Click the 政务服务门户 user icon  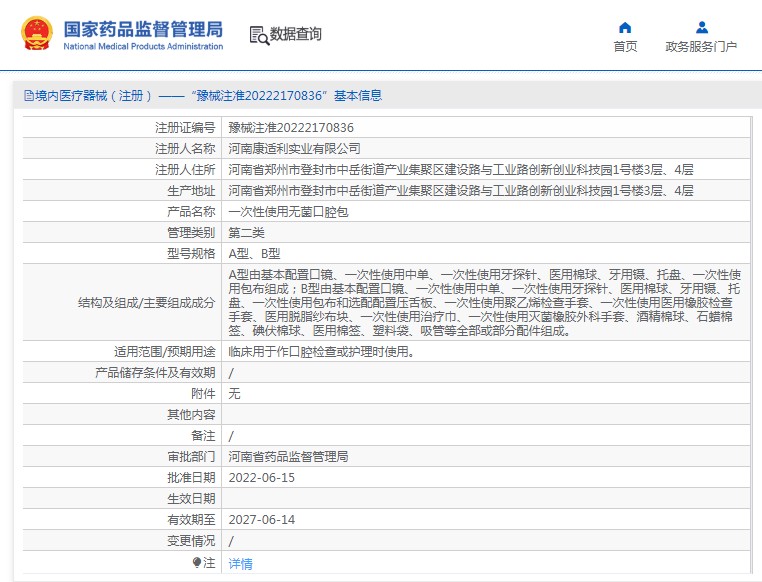click(701, 27)
